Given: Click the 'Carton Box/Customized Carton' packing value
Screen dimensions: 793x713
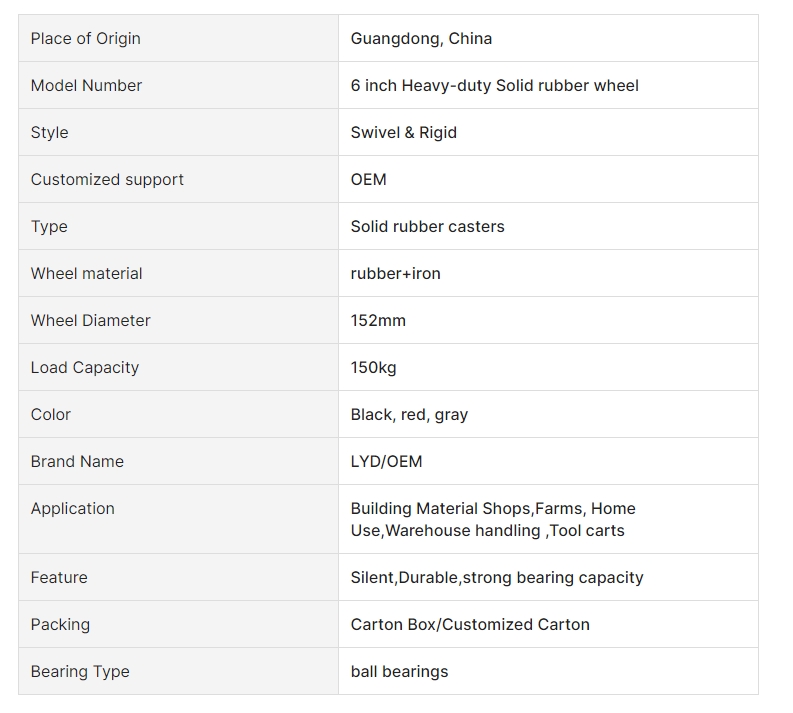Looking at the screenshot, I should point(470,625).
